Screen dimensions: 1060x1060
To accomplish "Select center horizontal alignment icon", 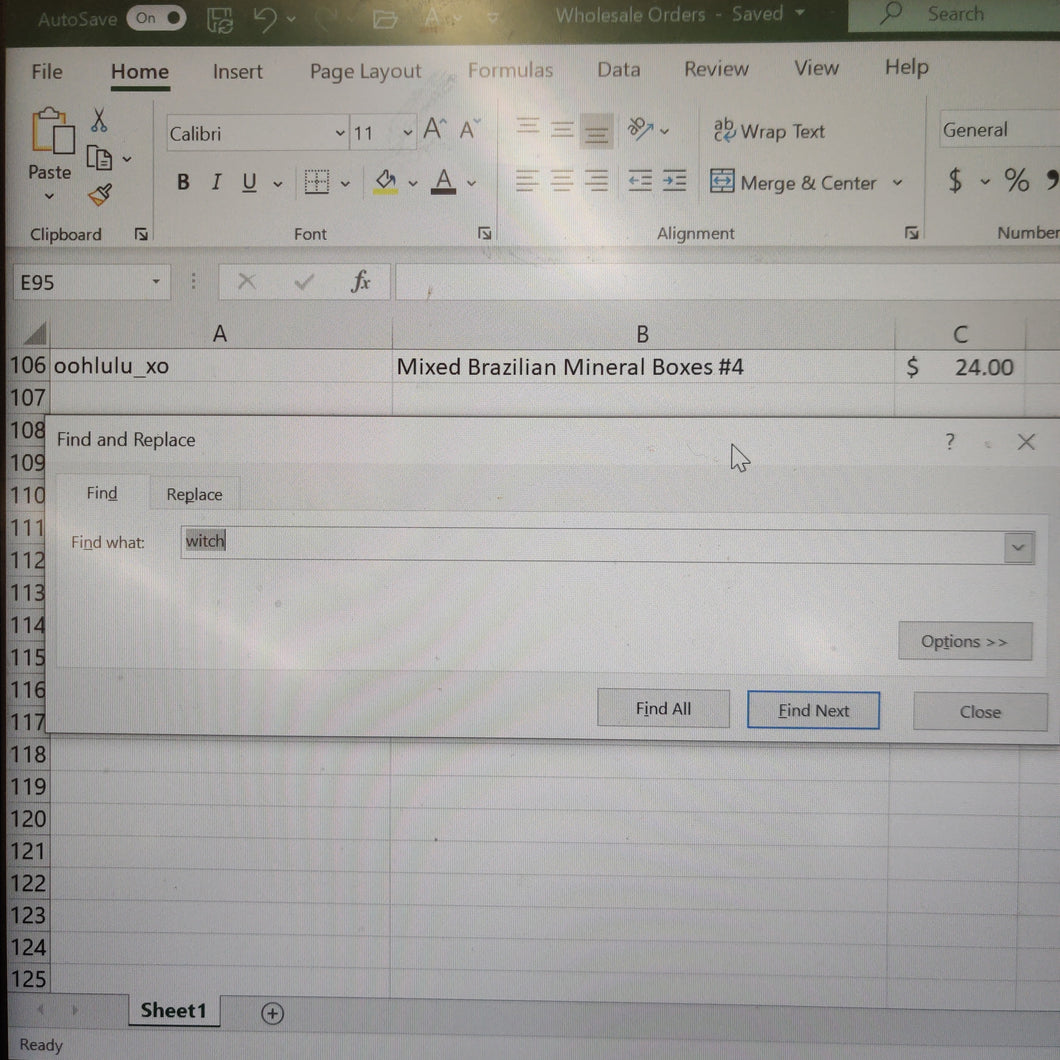I will point(562,182).
